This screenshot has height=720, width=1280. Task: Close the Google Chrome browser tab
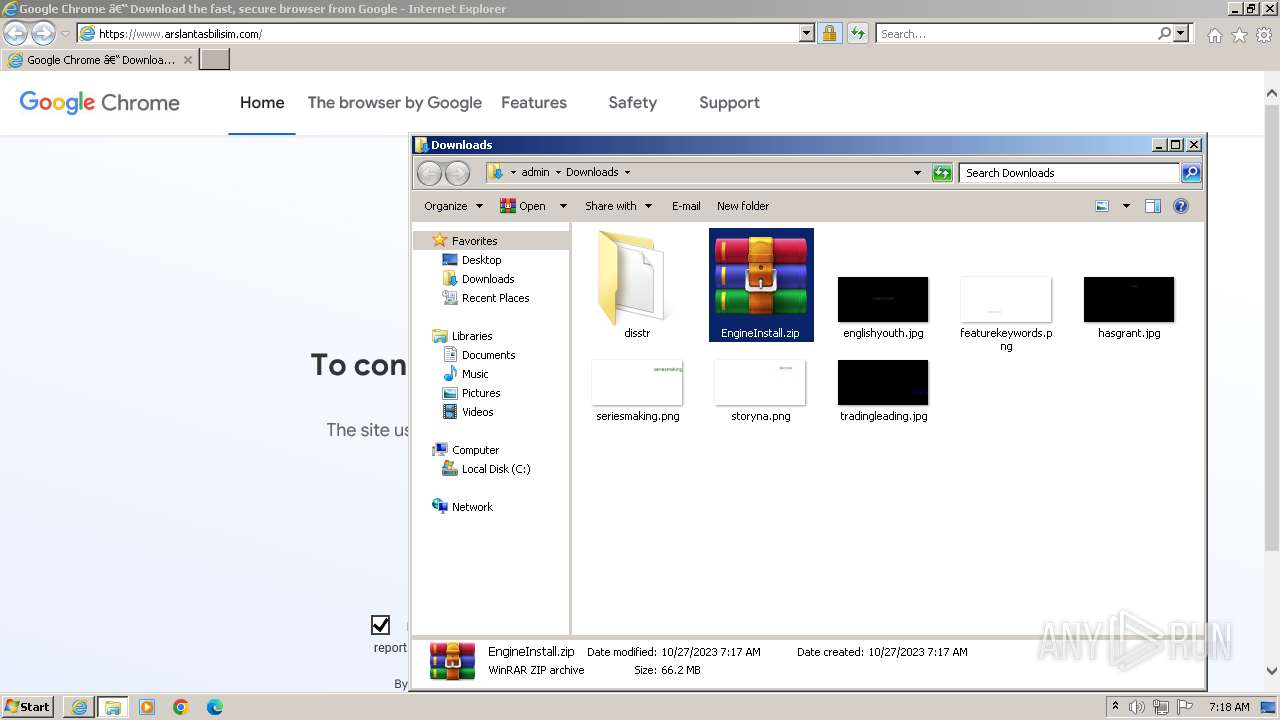coord(188,60)
